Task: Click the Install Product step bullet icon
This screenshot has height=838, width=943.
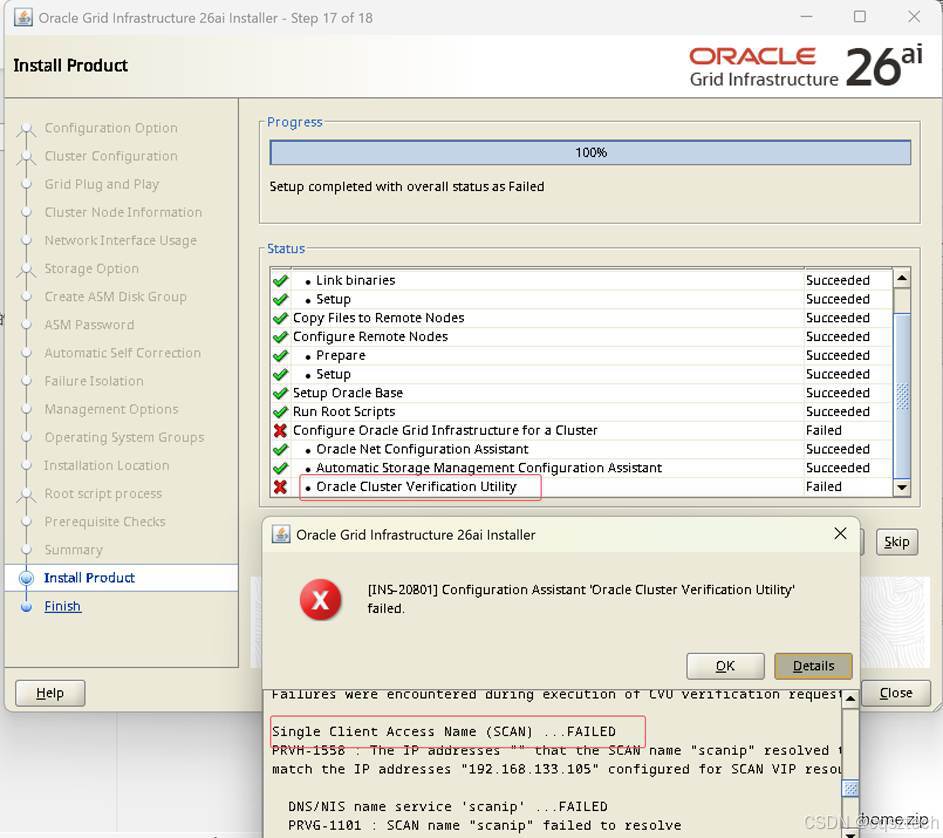Action: (x=26, y=578)
